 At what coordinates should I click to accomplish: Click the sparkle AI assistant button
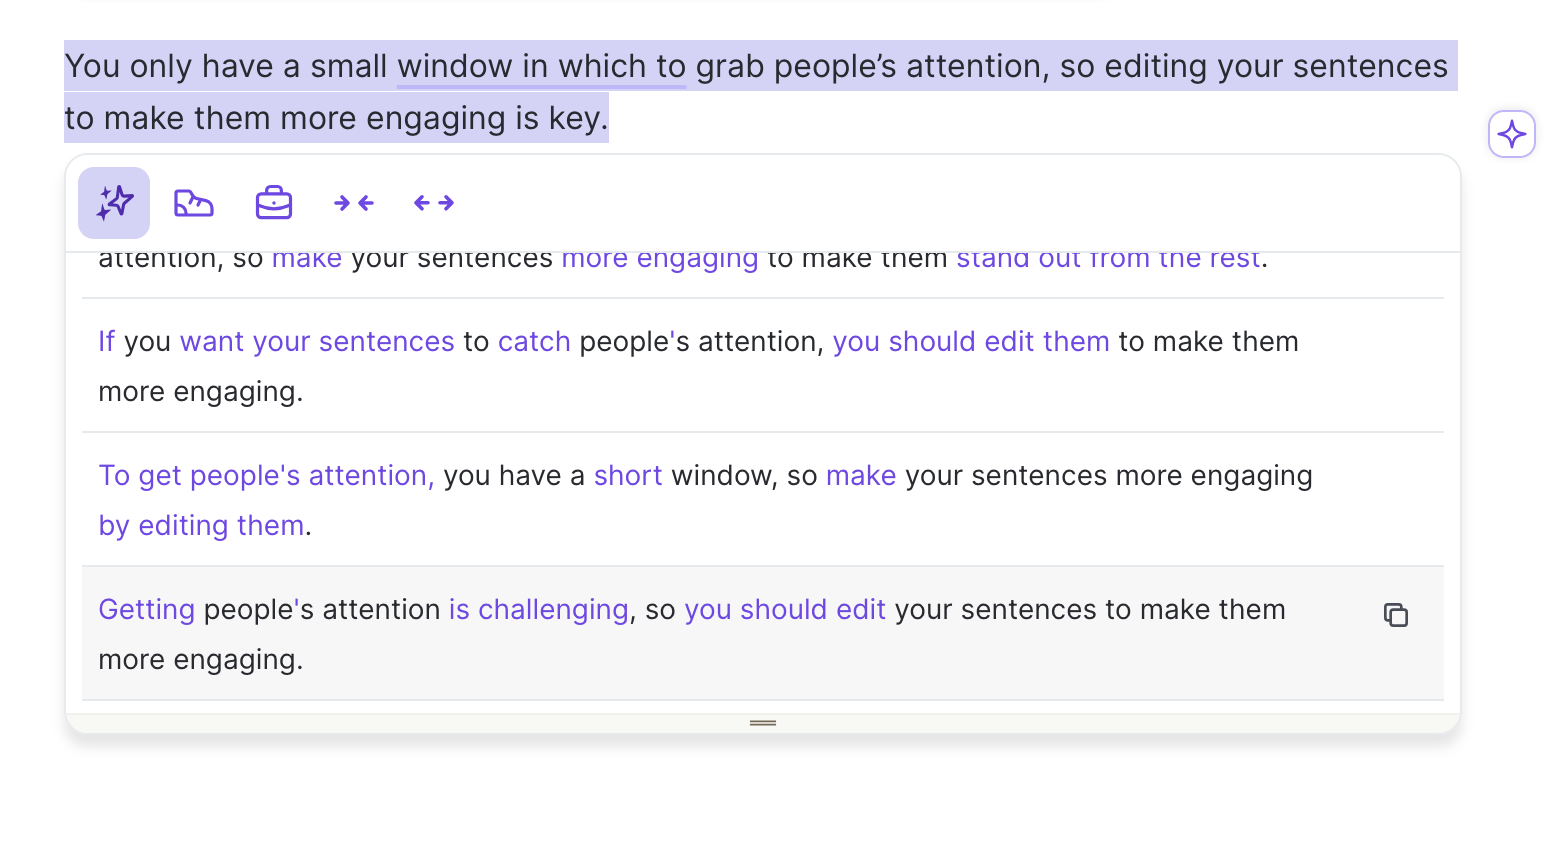[1511, 134]
